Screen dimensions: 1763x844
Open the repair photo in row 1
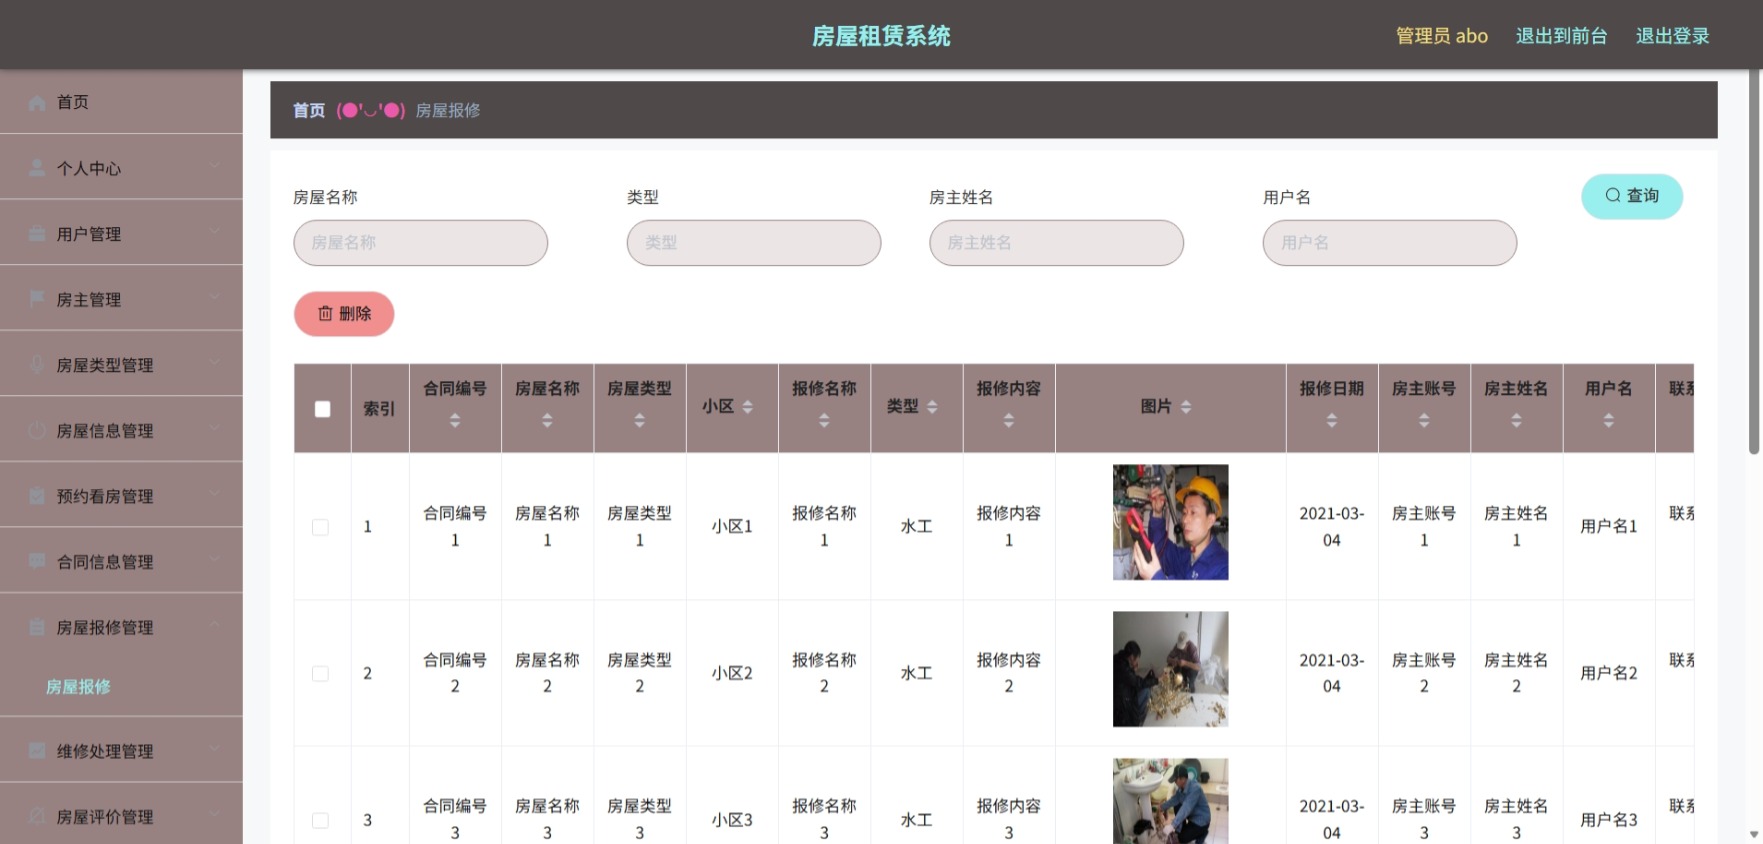click(1171, 522)
